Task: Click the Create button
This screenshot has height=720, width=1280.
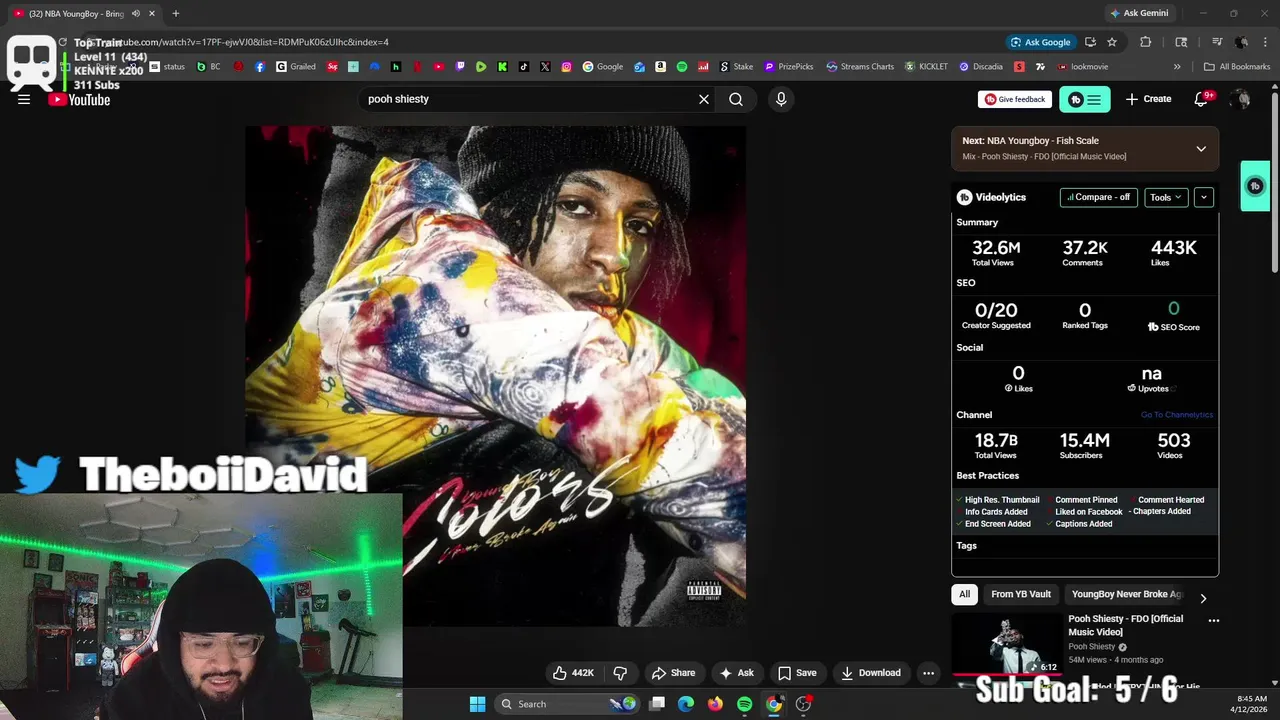Action: (1148, 99)
